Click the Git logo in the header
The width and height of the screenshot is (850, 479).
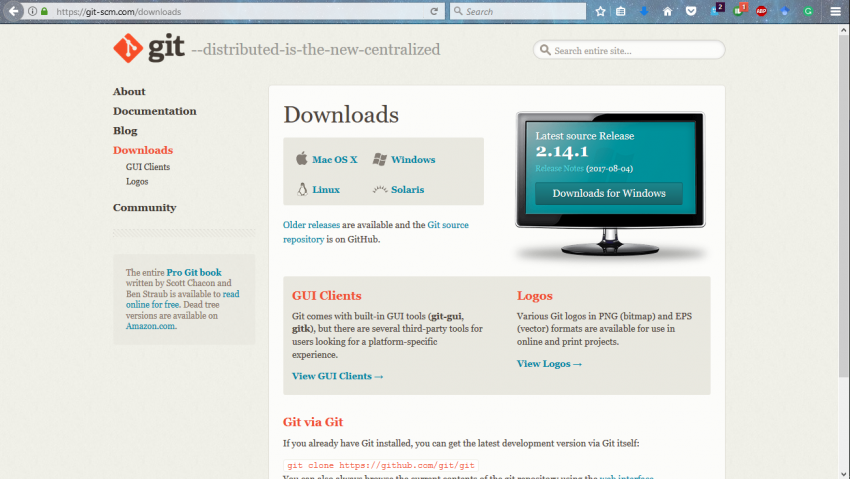click(x=149, y=49)
